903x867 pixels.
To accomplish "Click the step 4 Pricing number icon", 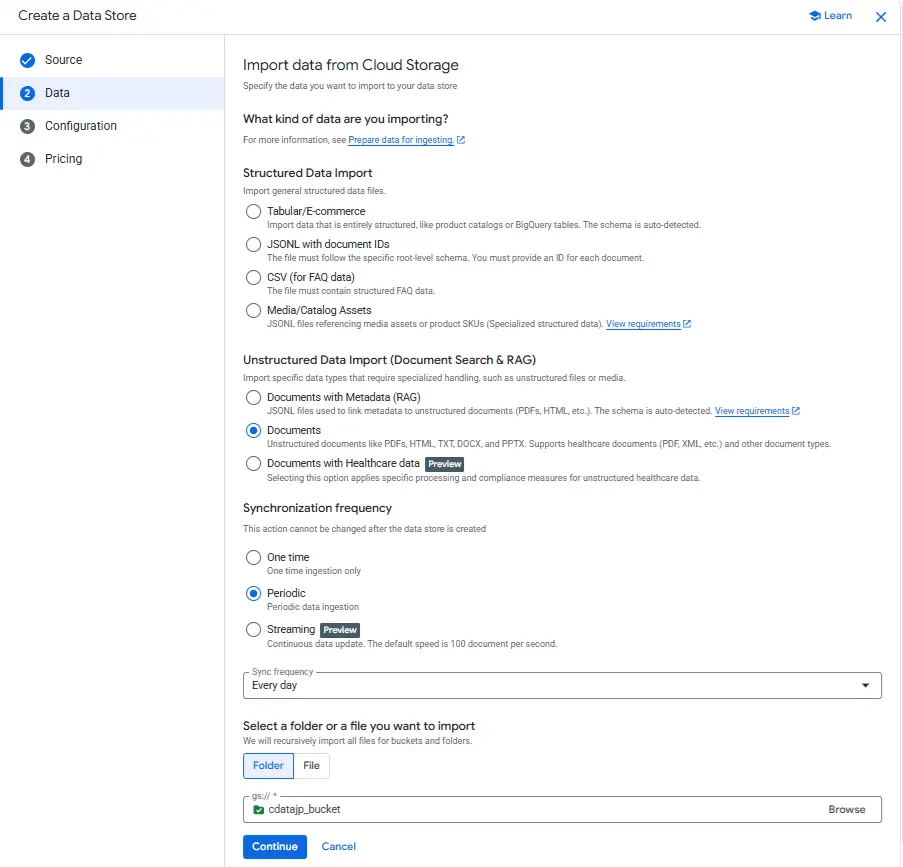I will (27, 159).
